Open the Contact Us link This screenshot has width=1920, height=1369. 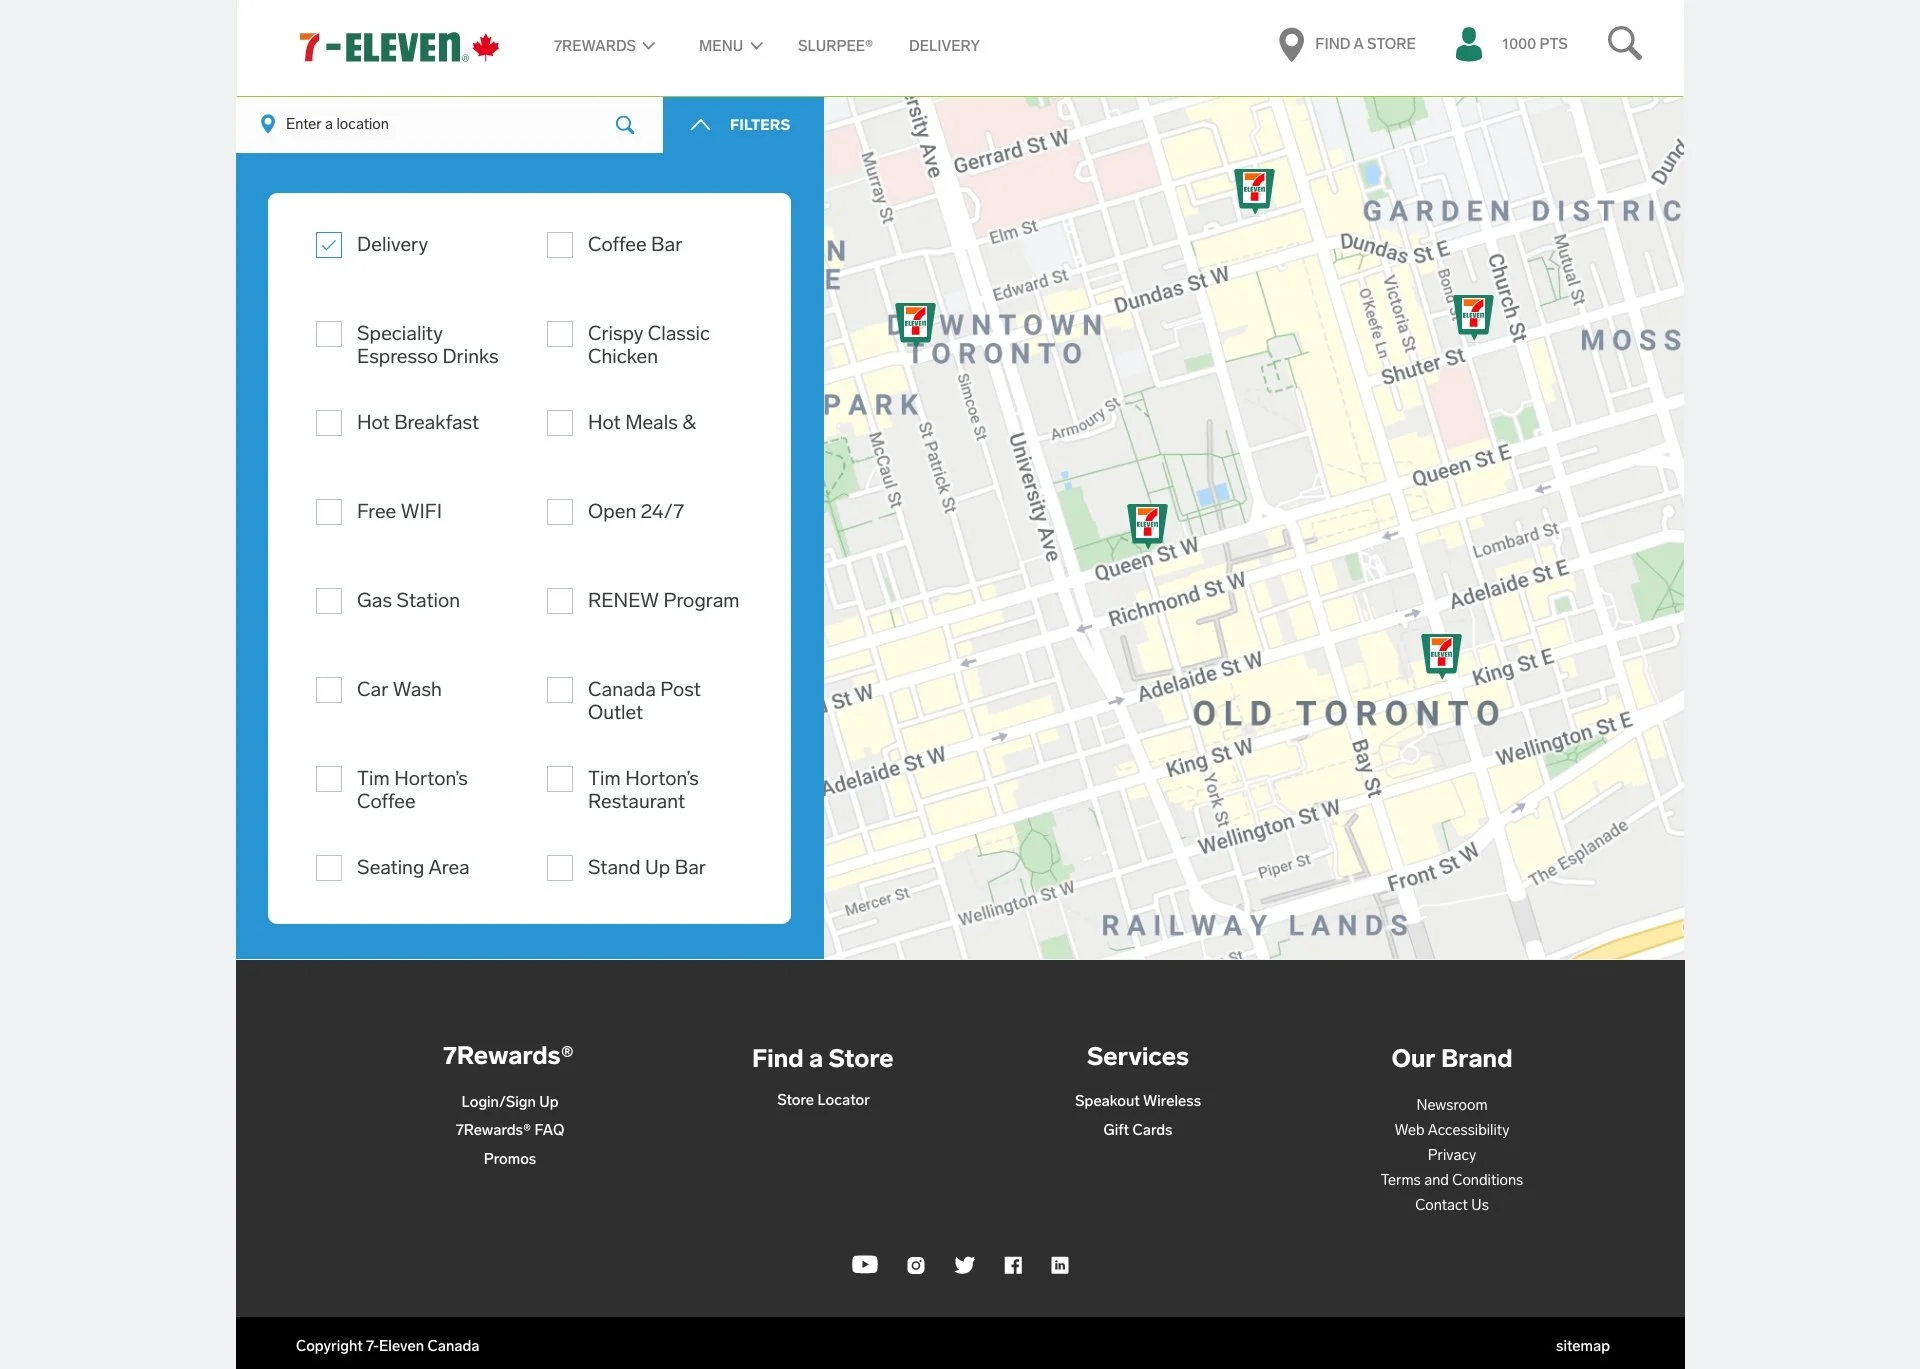pos(1452,1205)
